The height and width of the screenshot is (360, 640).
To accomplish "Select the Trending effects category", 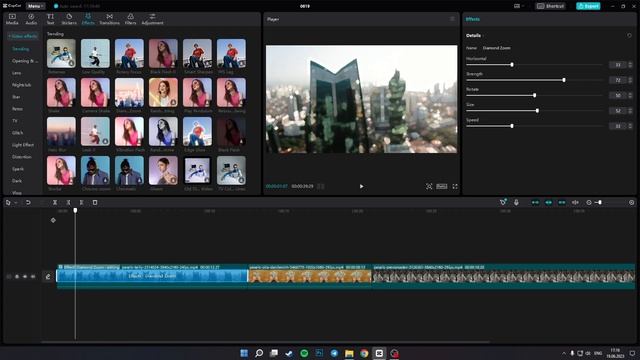I will pos(20,49).
